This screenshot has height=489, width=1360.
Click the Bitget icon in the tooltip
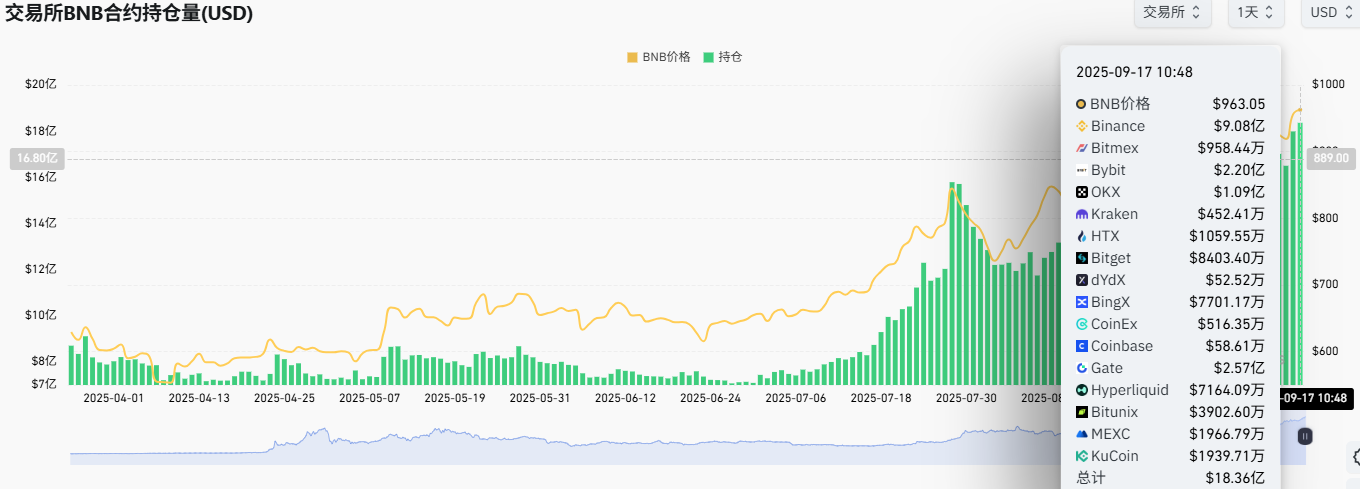click(1081, 258)
